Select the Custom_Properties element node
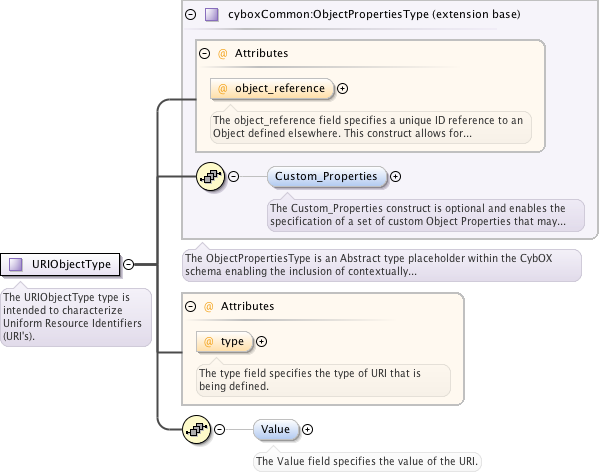The image size is (600, 475). point(326,177)
